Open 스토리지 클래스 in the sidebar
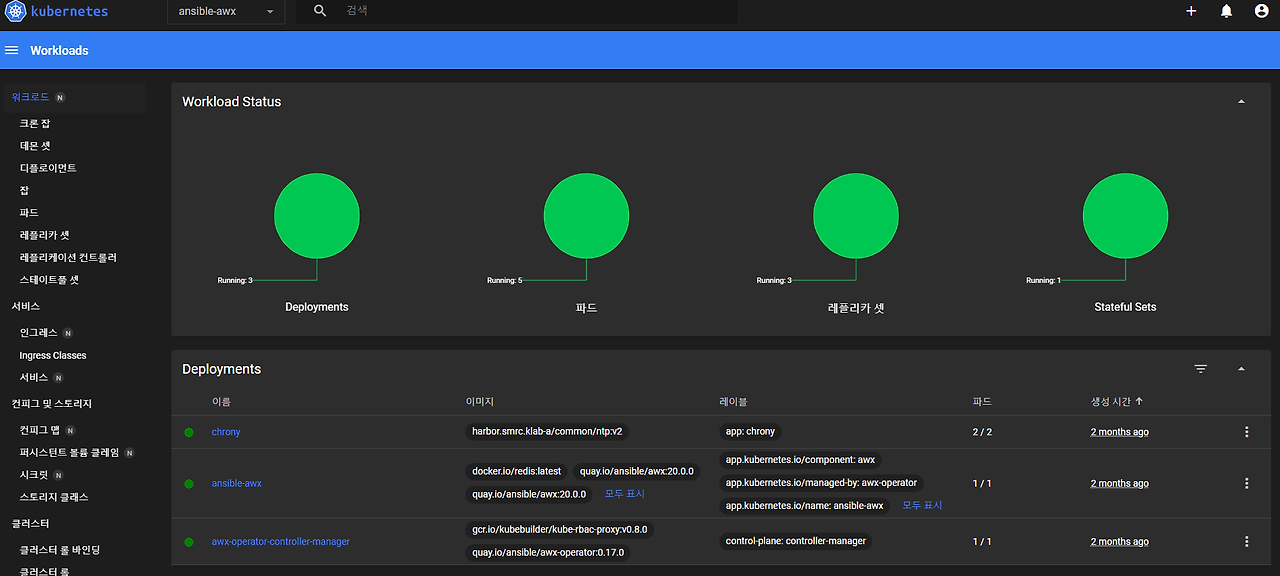Viewport: 1280px width, 576px height. pyautogui.click(x=54, y=497)
